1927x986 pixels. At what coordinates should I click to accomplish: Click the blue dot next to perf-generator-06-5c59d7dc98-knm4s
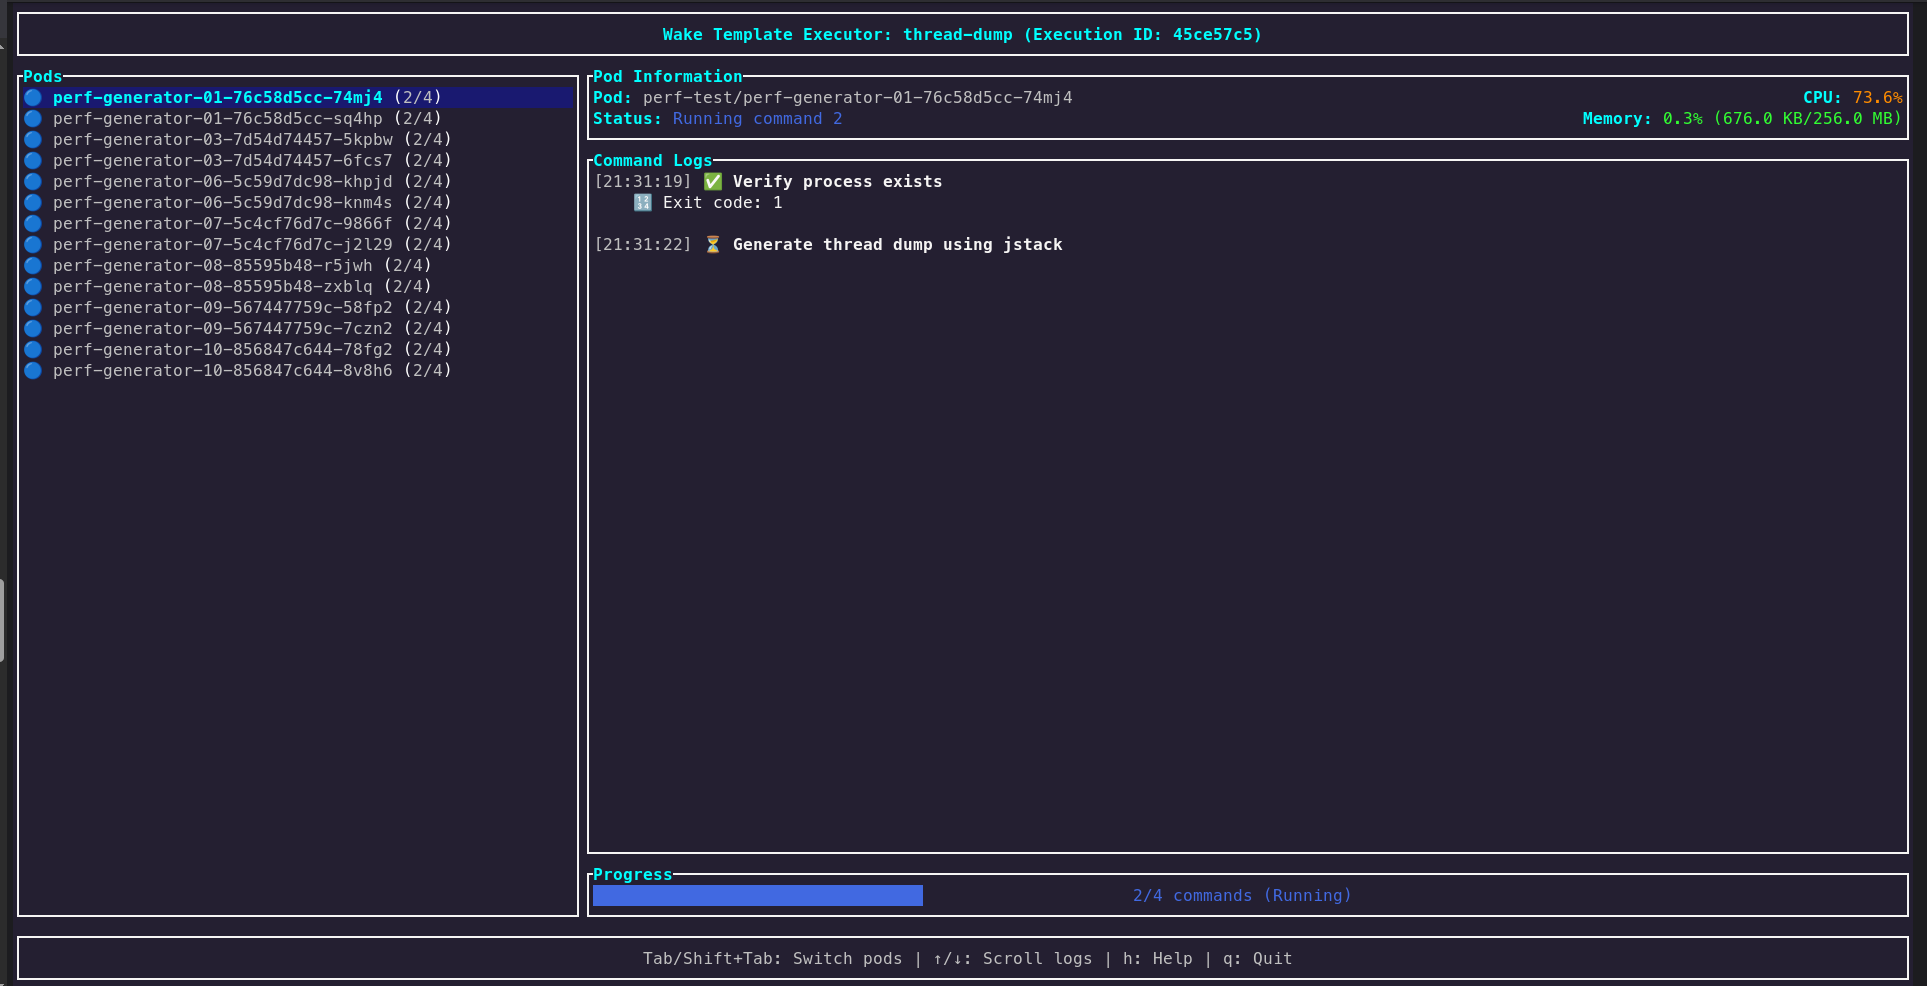(32, 202)
